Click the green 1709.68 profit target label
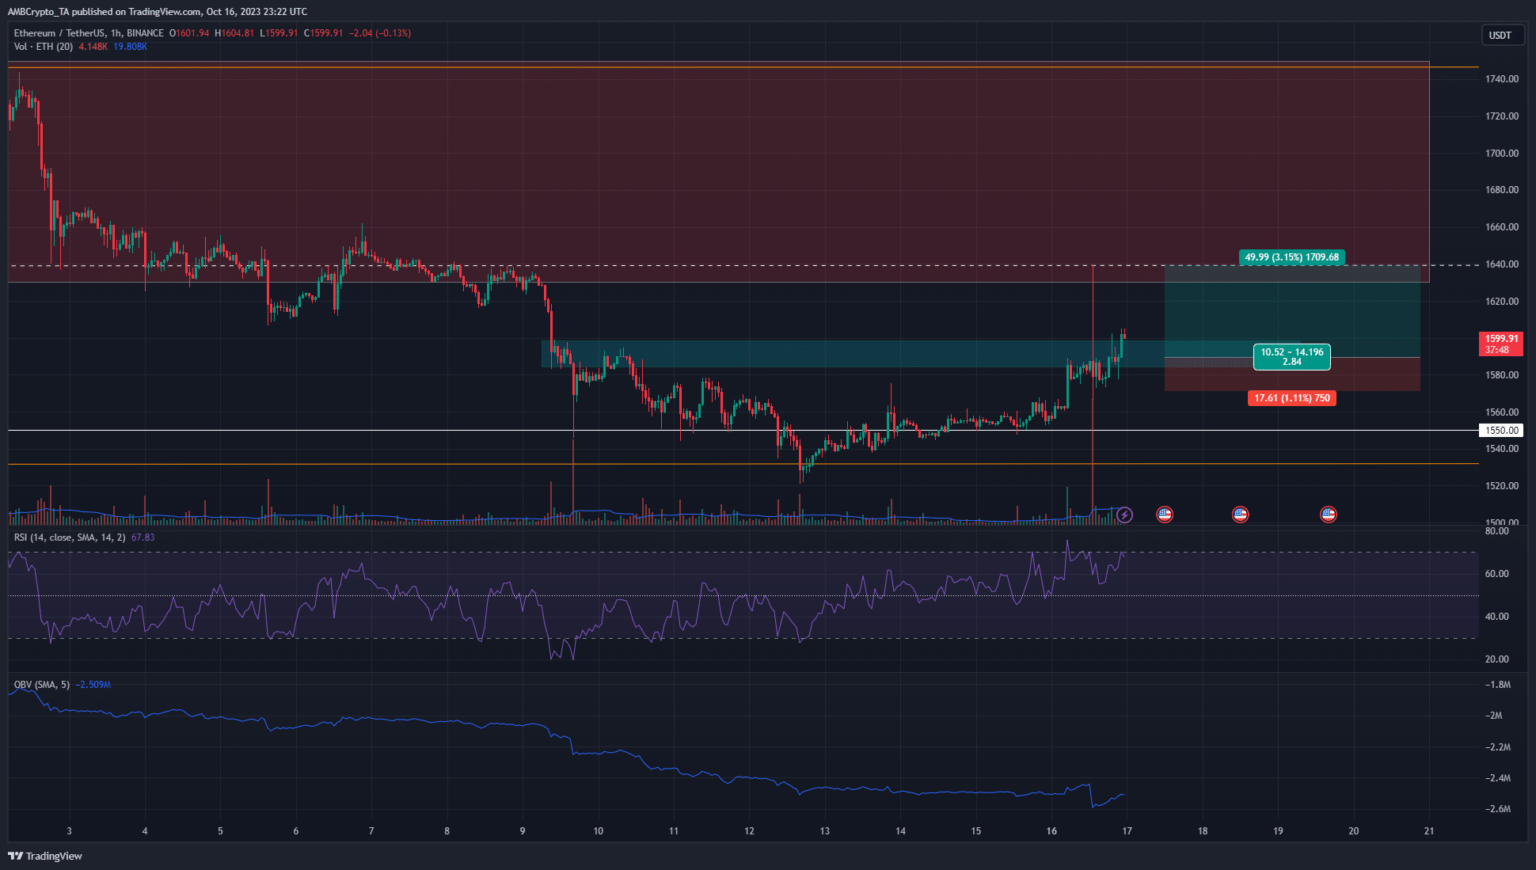The image size is (1536, 870). tap(1291, 257)
